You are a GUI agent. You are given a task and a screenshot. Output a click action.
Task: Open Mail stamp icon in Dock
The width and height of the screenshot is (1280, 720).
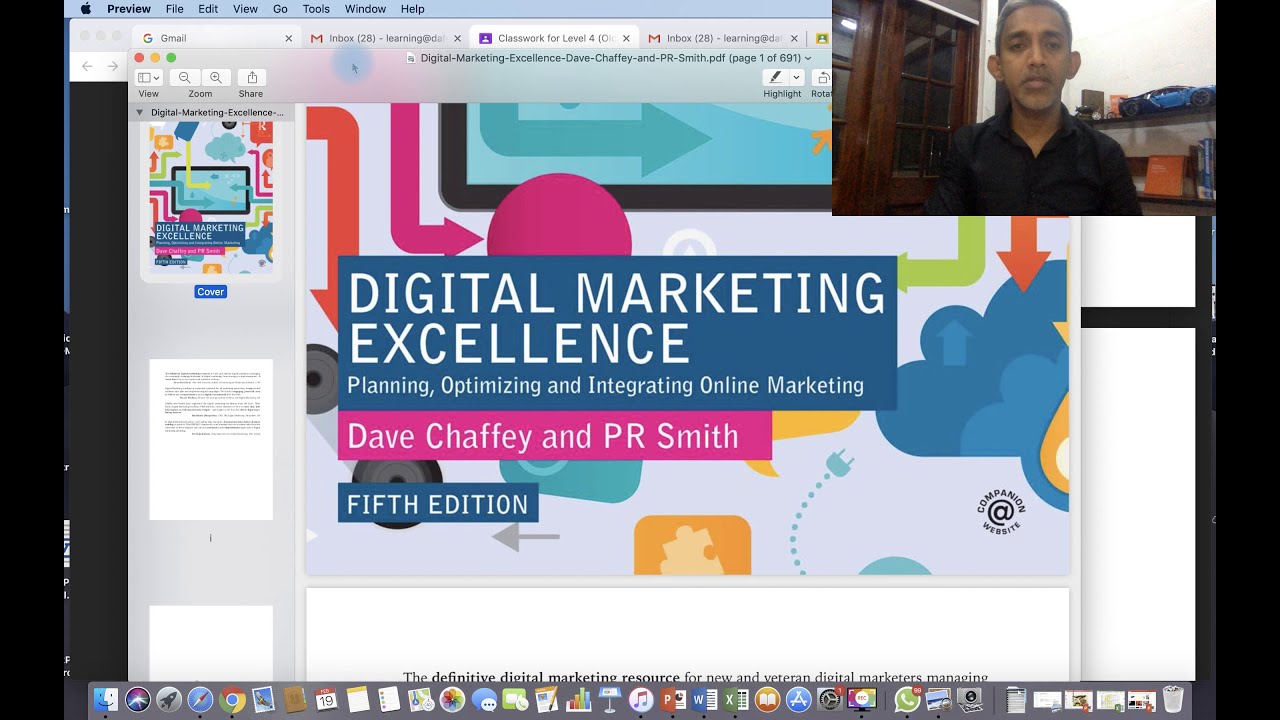263,699
